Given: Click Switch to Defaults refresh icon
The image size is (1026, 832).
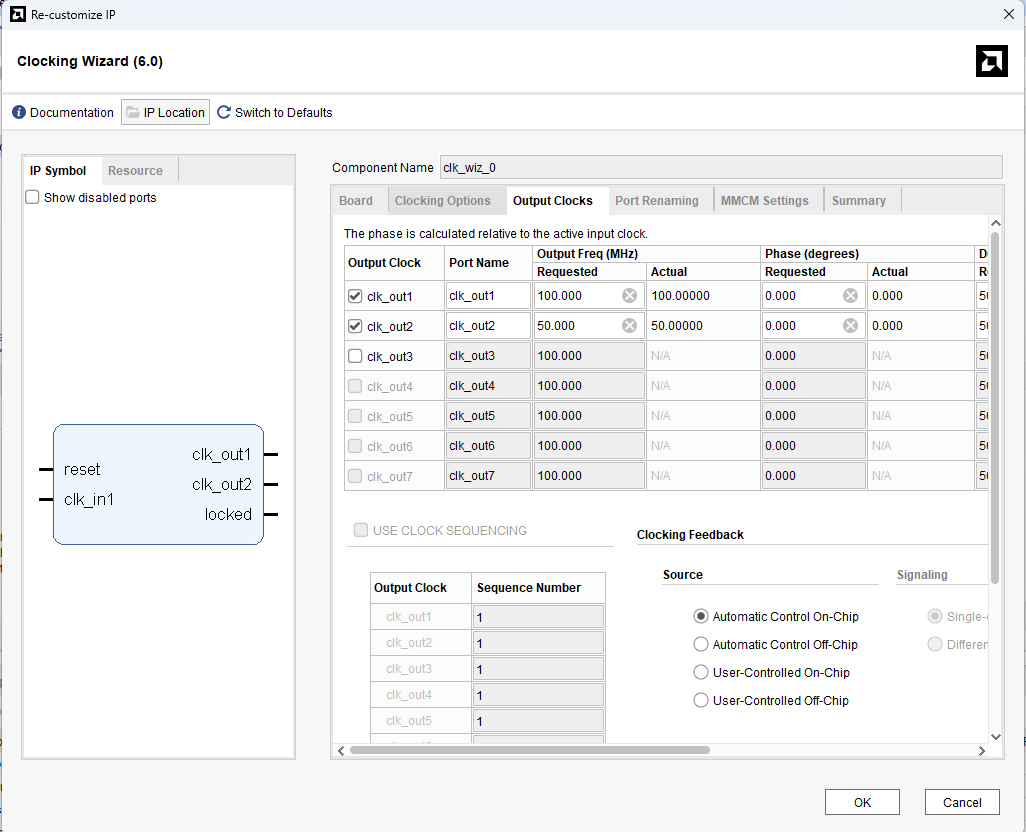Looking at the screenshot, I should coord(224,112).
